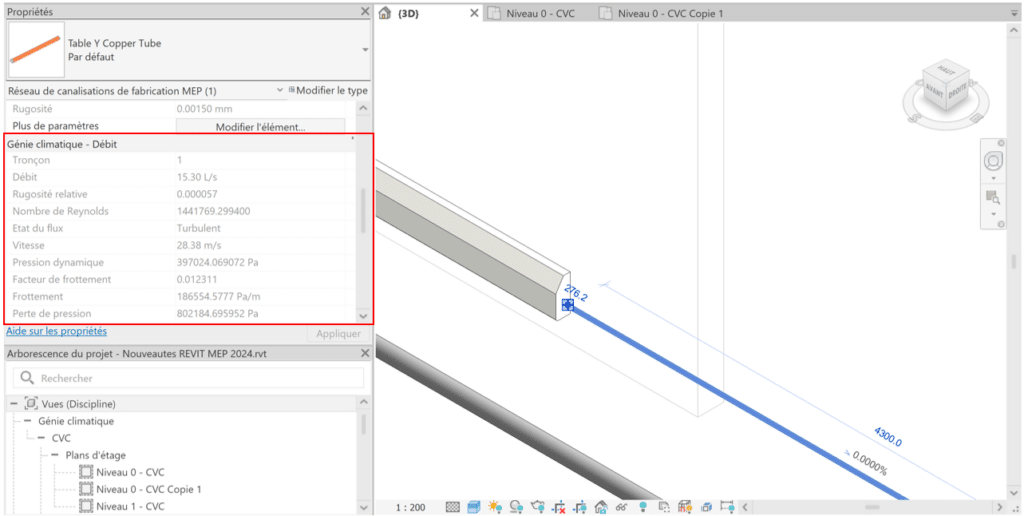Select Niveau 0 - CVC in project browser

[130, 472]
